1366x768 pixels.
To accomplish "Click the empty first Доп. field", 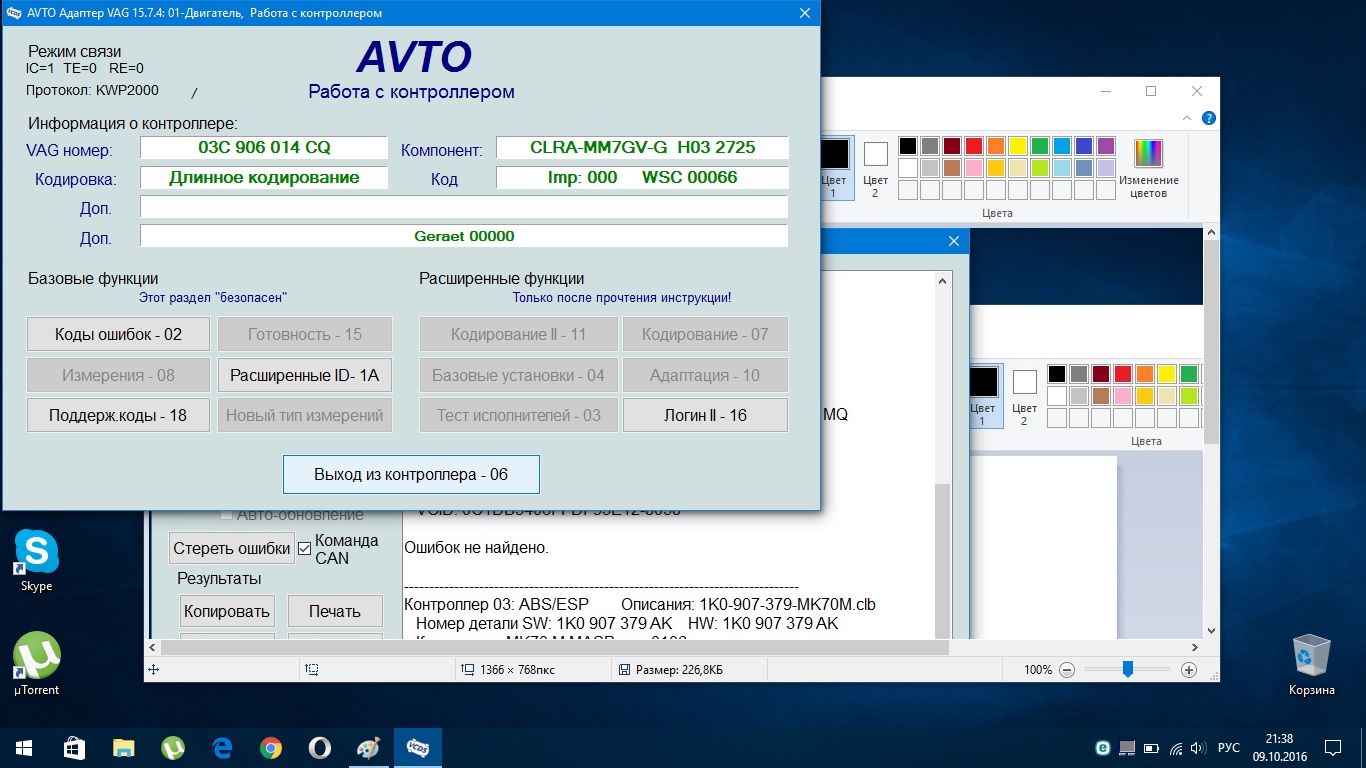I will (463, 207).
